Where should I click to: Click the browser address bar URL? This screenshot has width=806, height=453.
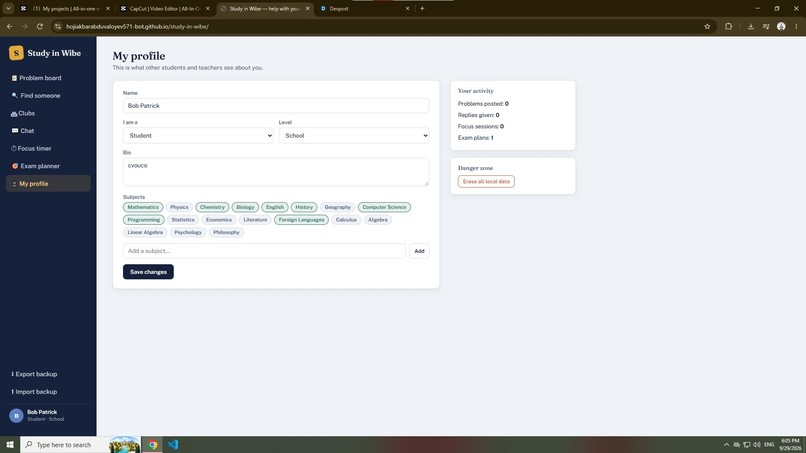point(137,26)
